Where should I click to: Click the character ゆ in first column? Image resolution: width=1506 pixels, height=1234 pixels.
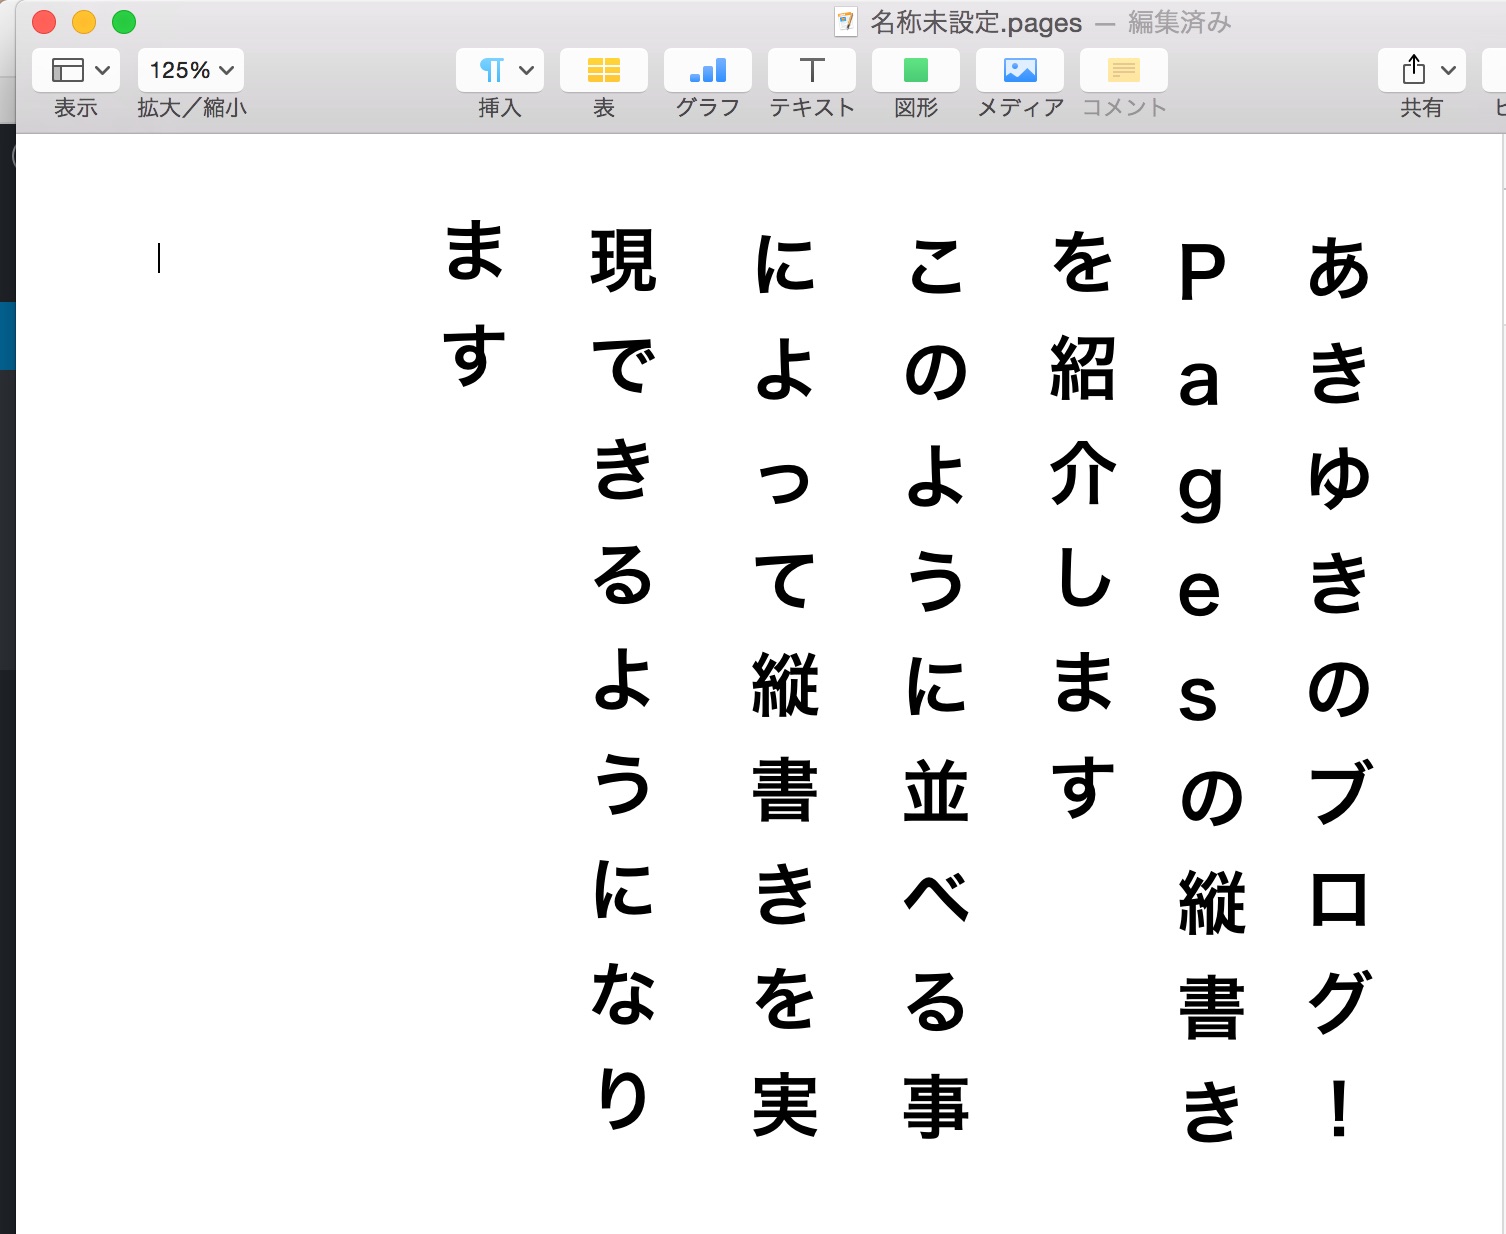click(1339, 477)
